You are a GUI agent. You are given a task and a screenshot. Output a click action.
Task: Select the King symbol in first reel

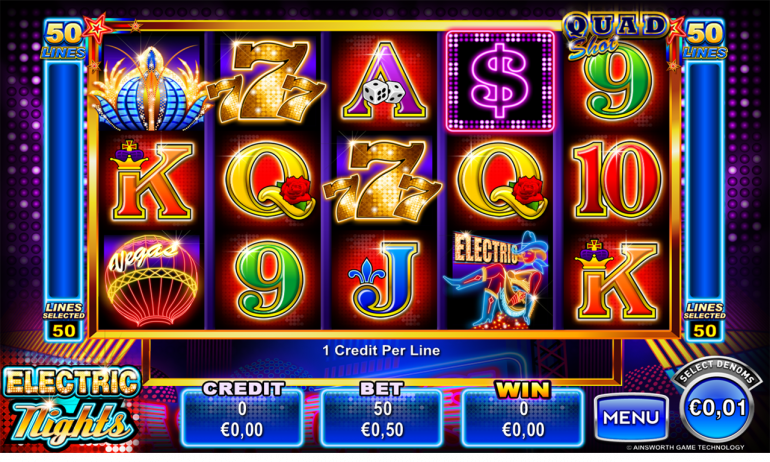151,181
